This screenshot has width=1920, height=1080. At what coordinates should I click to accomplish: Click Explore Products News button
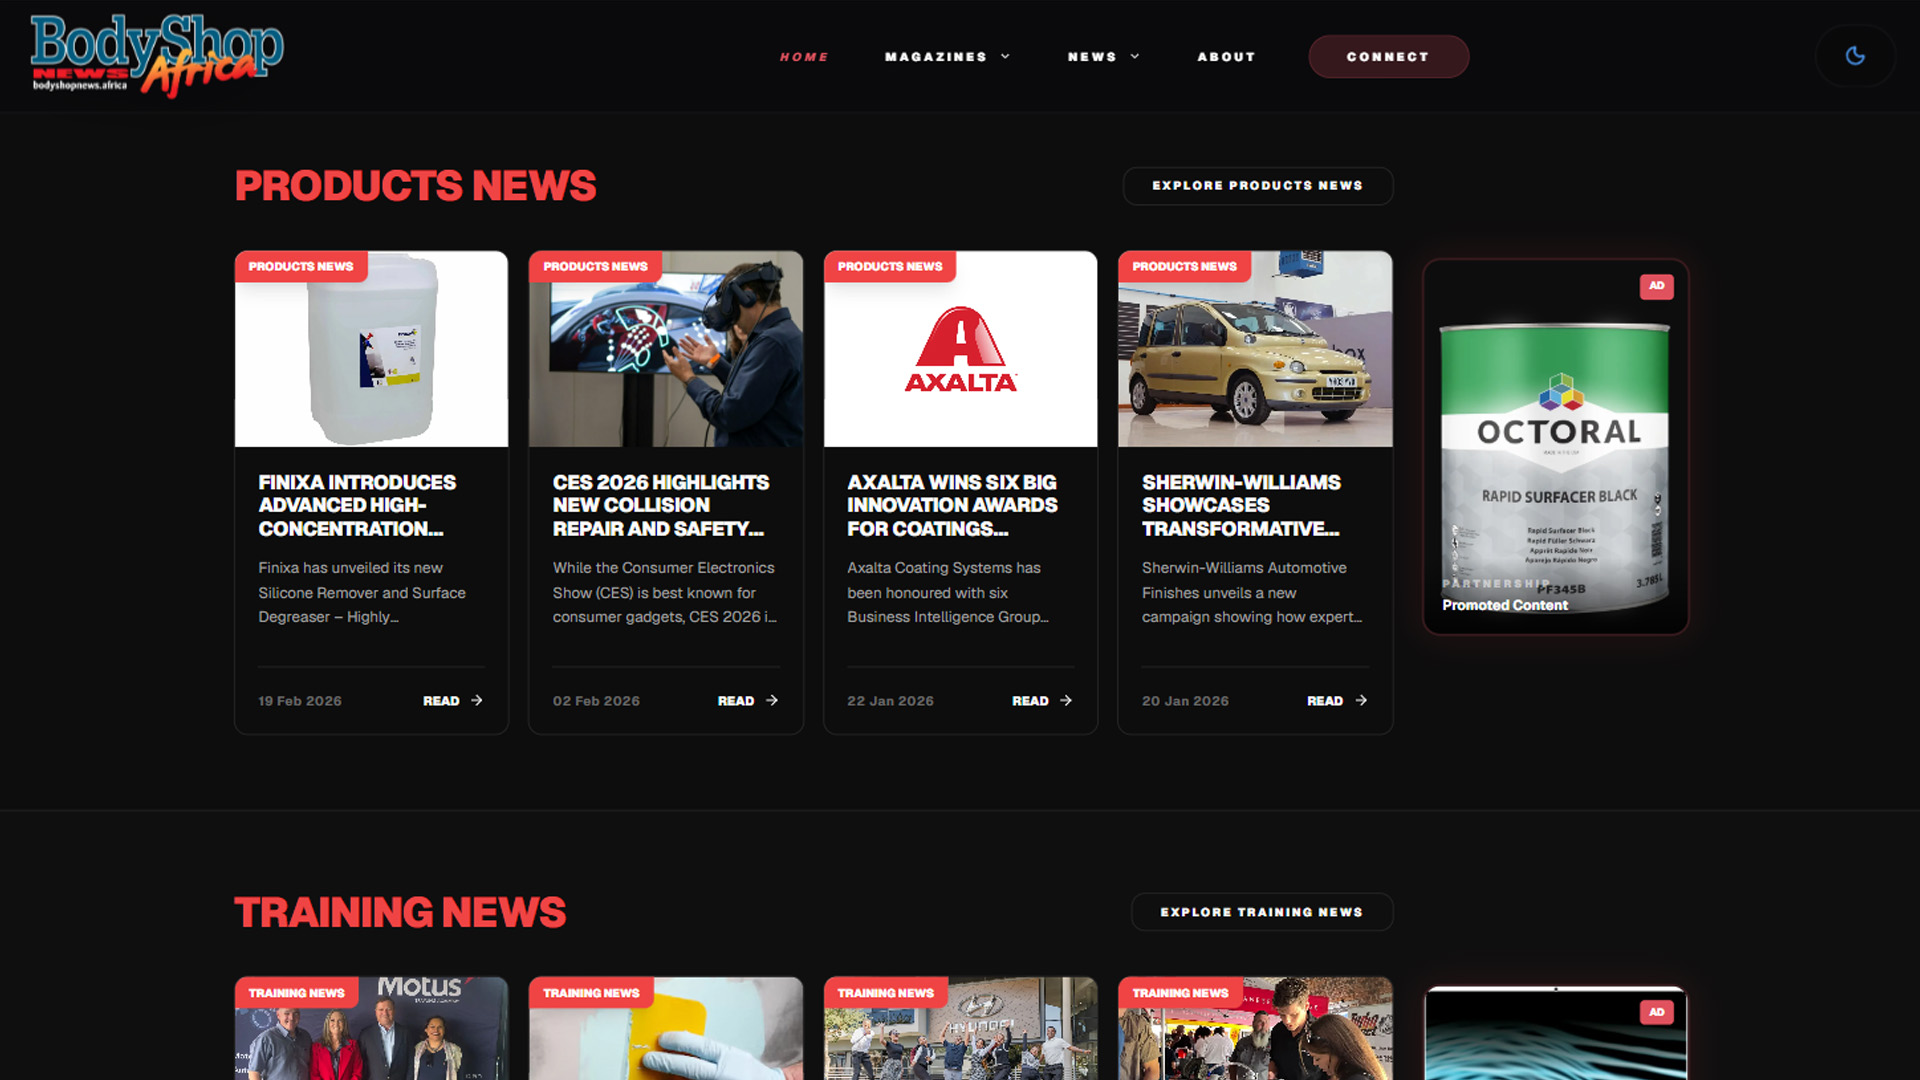[x=1258, y=186]
